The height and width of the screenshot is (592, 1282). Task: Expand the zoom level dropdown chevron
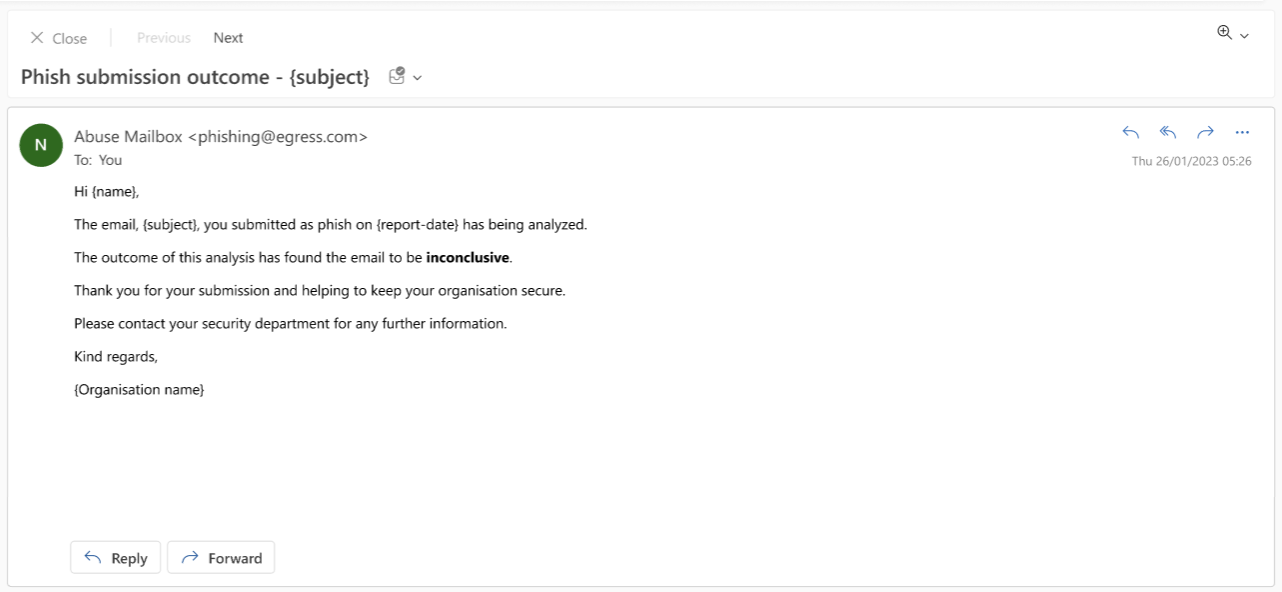coord(1243,35)
